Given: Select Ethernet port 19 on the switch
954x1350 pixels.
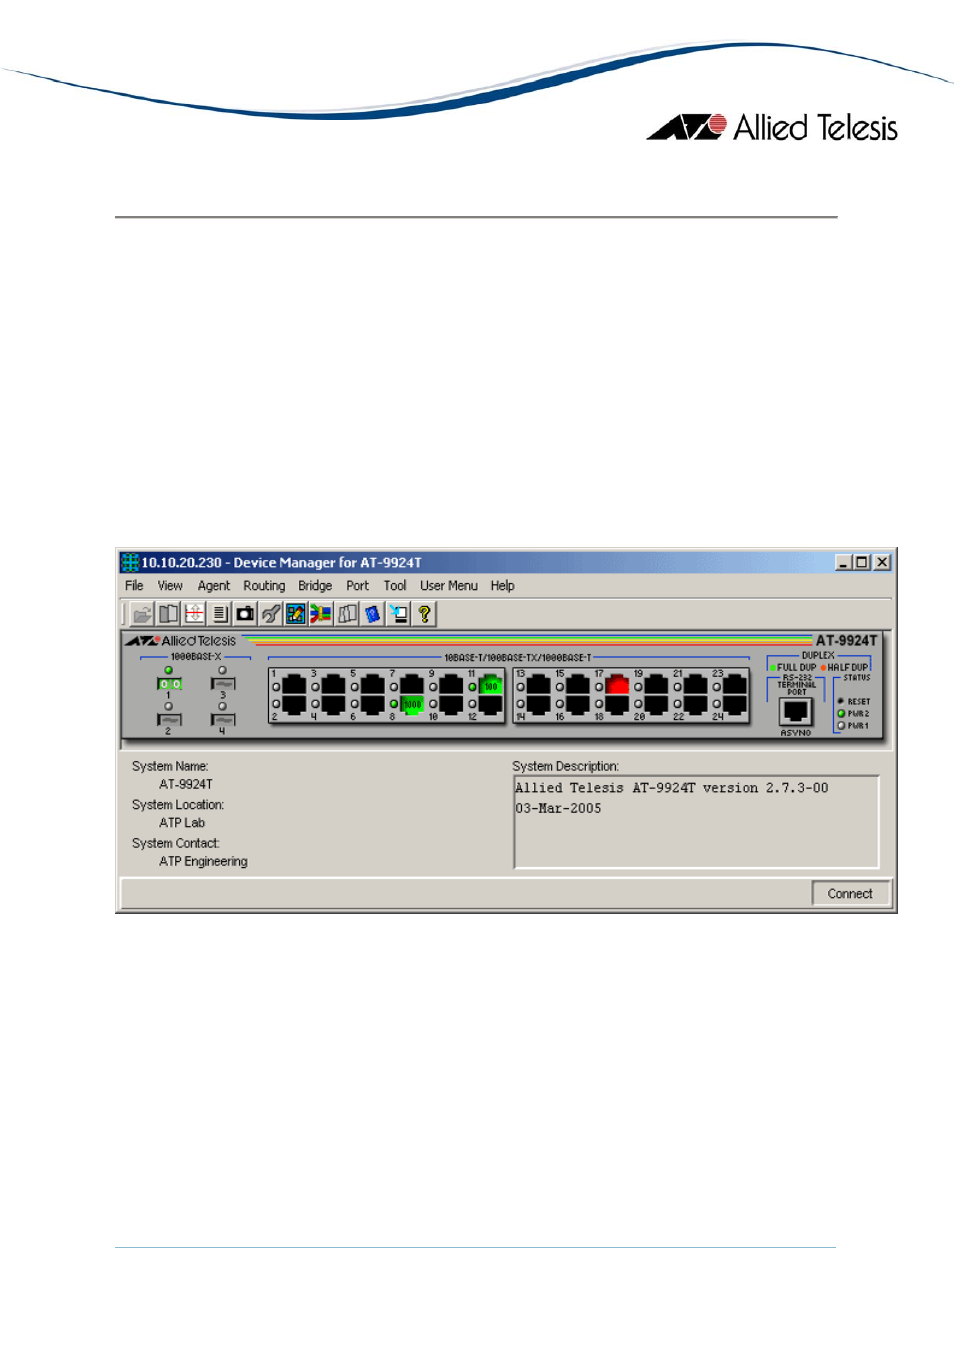Looking at the screenshot, I should point(656,685).
